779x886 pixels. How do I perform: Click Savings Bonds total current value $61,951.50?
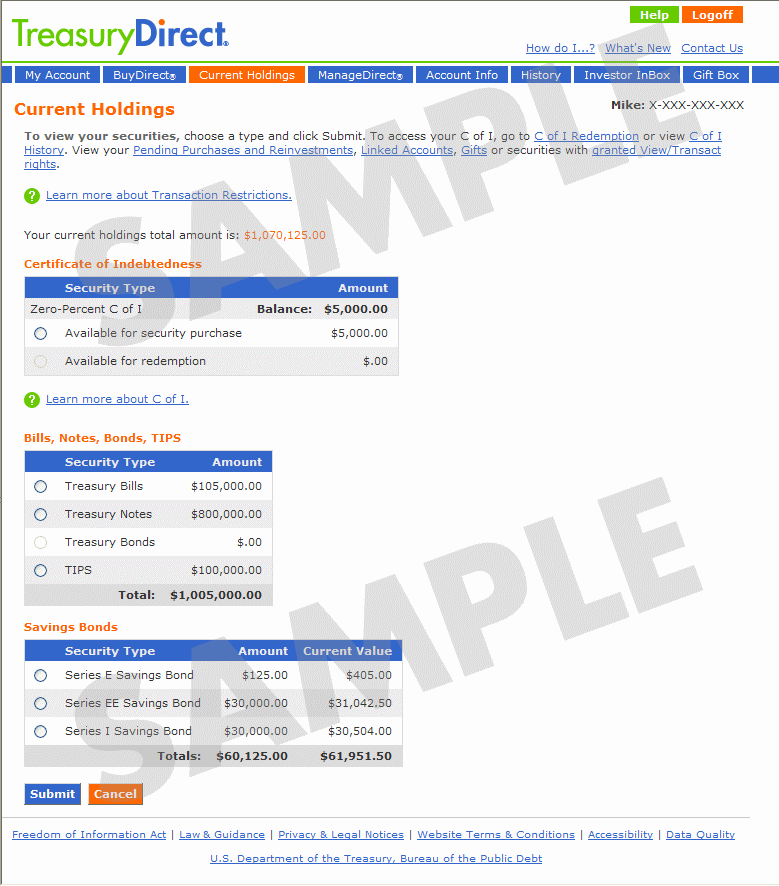(356, 756)
